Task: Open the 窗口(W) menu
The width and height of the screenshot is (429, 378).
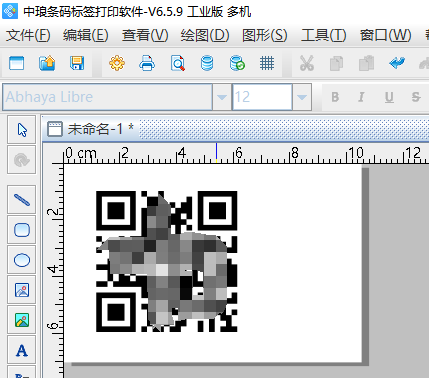Action: pos(385,35)
